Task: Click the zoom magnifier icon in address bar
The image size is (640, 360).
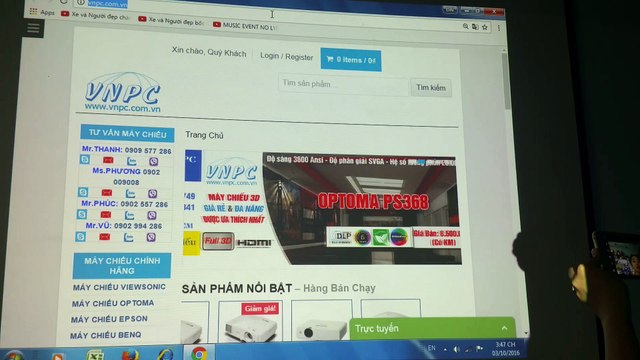Action: click(465, 27)
